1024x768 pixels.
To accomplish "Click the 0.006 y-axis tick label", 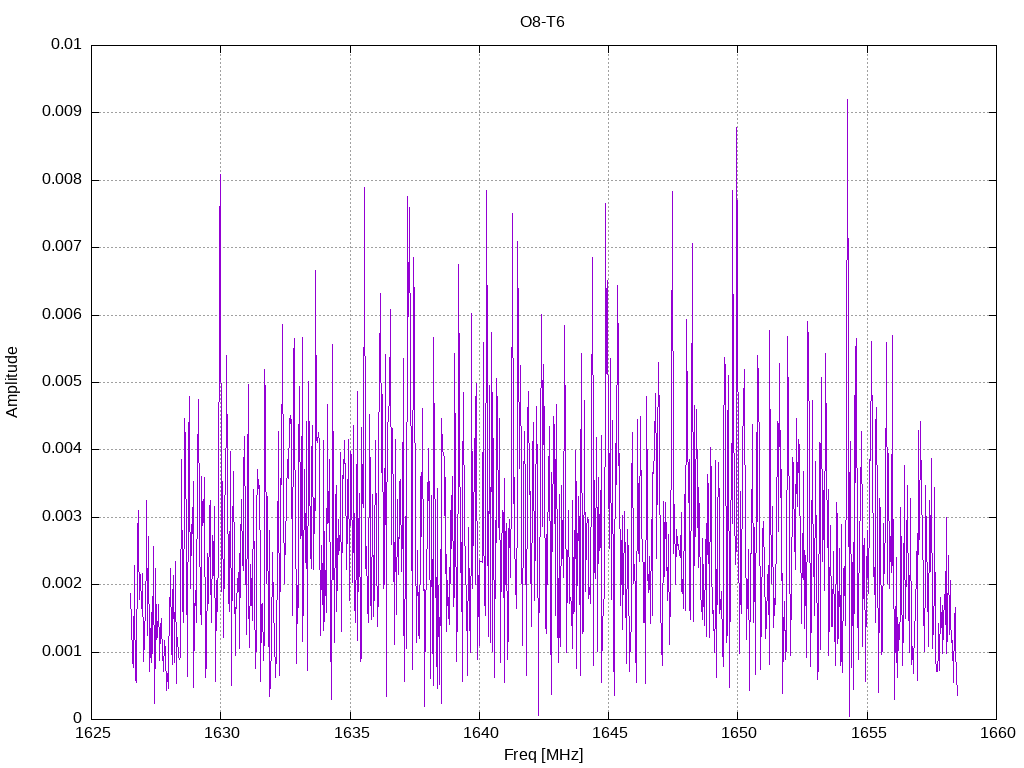I will [62, 315].
